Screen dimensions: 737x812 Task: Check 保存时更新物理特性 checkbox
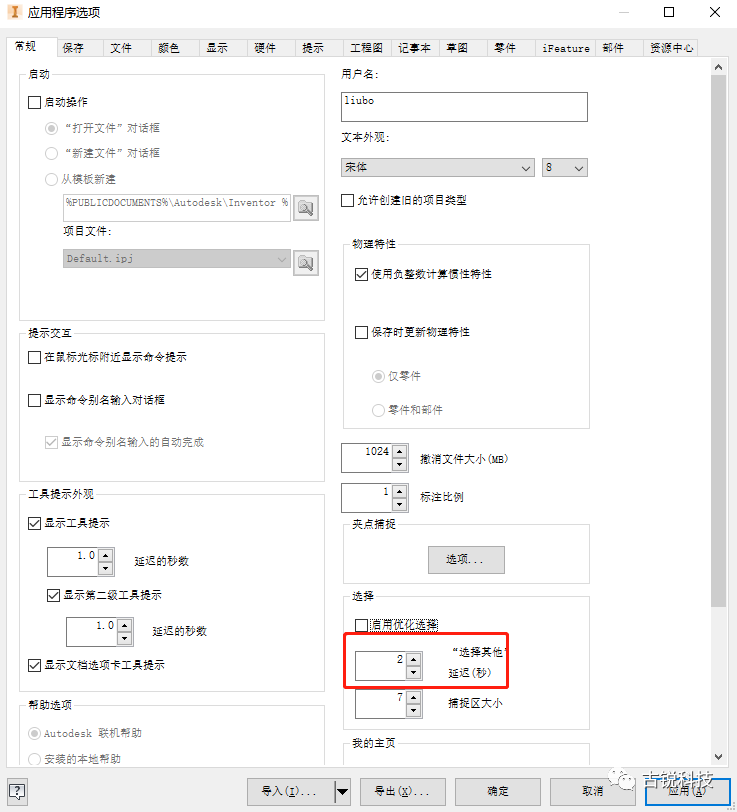pos(361,332)
